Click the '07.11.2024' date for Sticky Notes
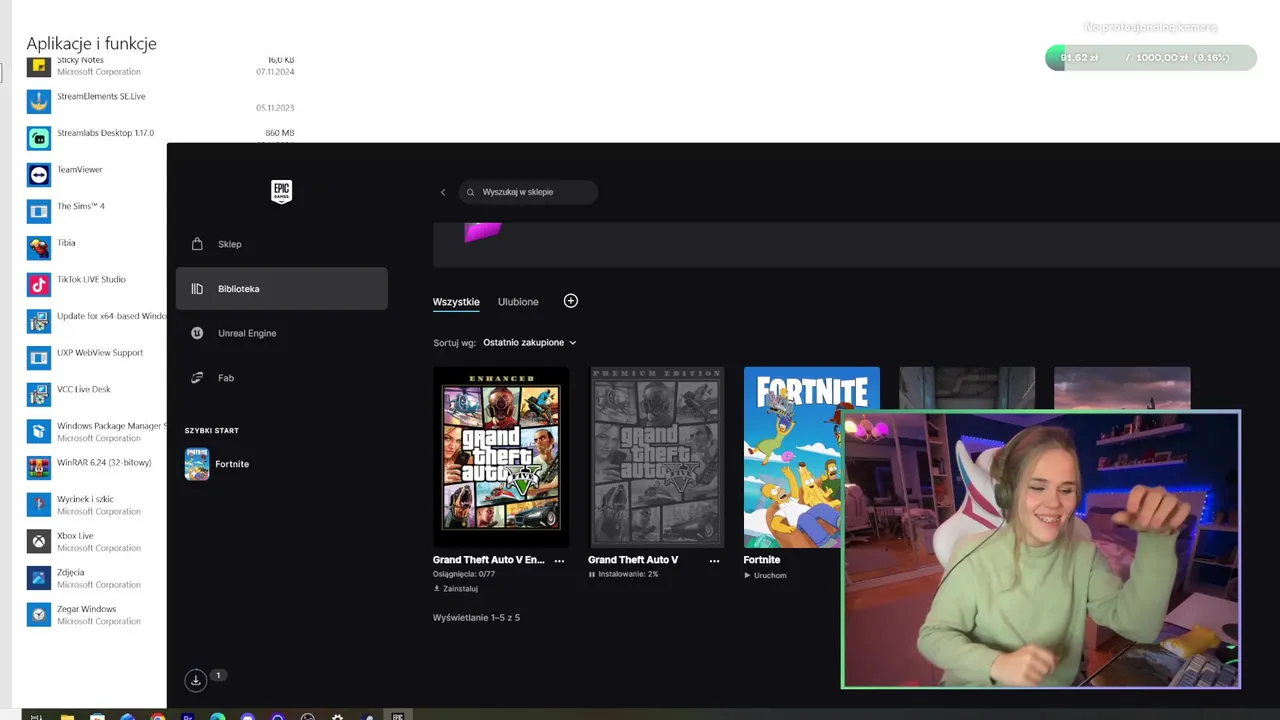Image resolution: width=1280 pixels, height=720 pixels. tap(275, 72)
